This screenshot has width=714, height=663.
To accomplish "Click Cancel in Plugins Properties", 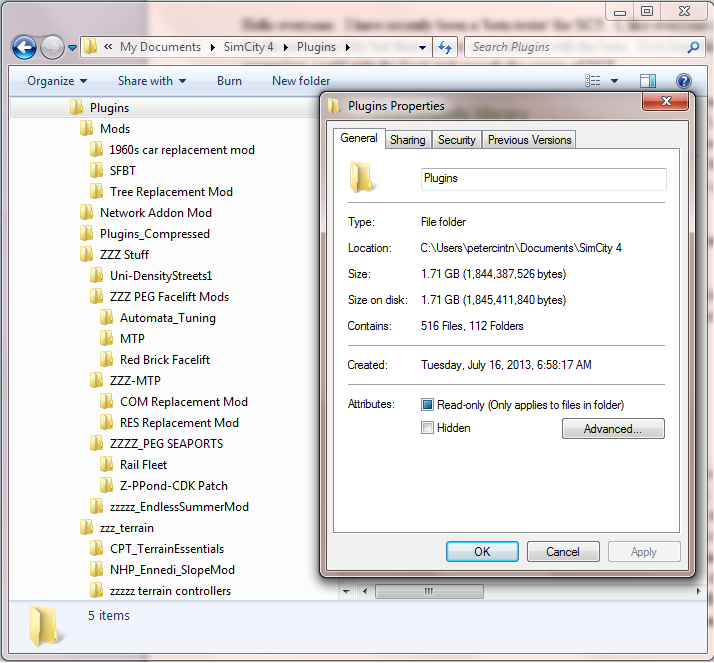I will (x=563, y=551).
